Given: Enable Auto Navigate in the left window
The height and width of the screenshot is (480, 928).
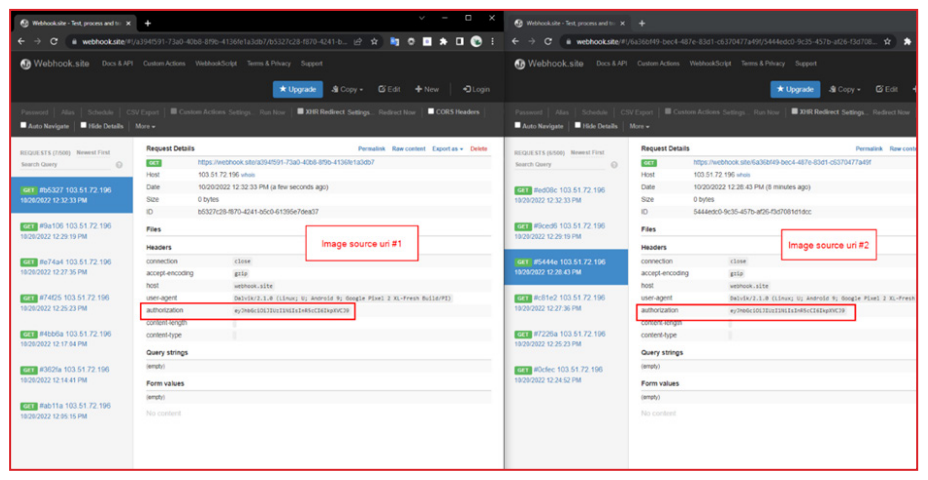Looking at the screenshot, I should tap(24, 125).
